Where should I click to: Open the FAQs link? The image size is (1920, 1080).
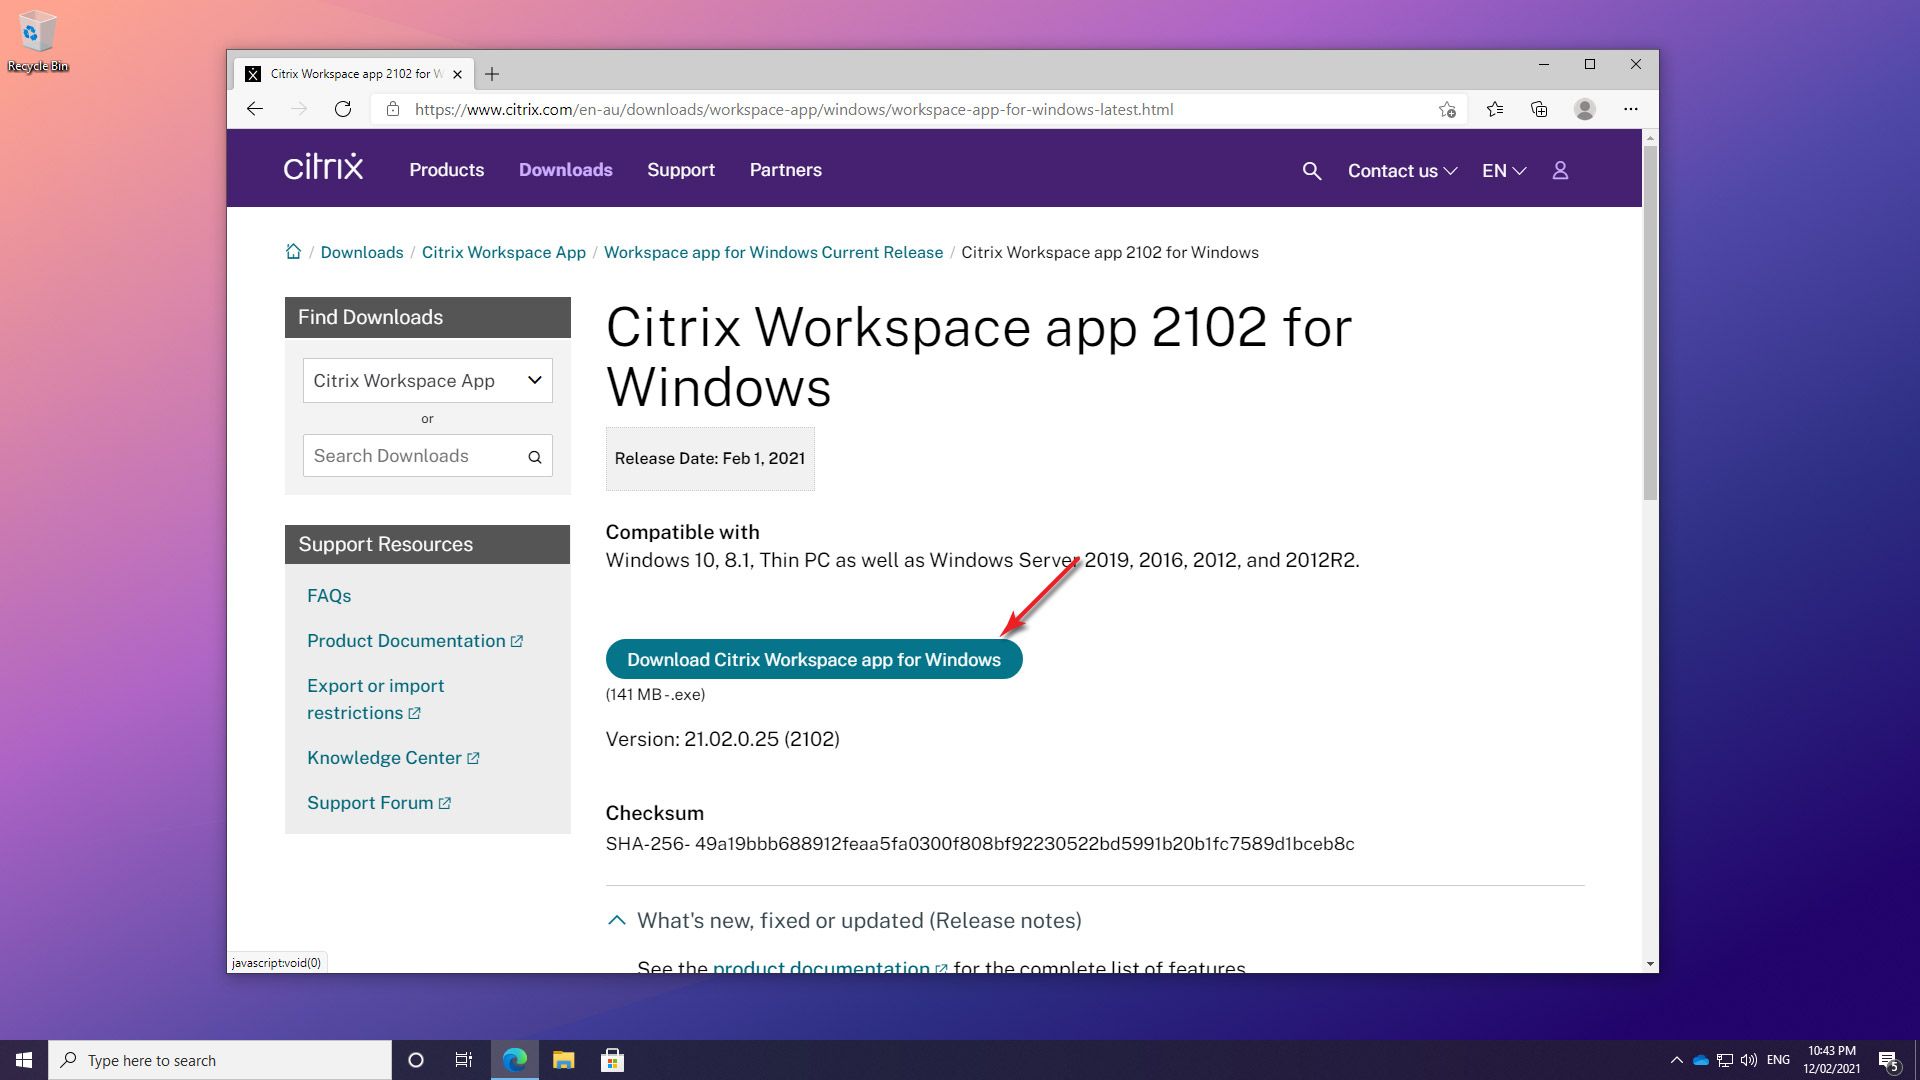[x=329, y=596]
